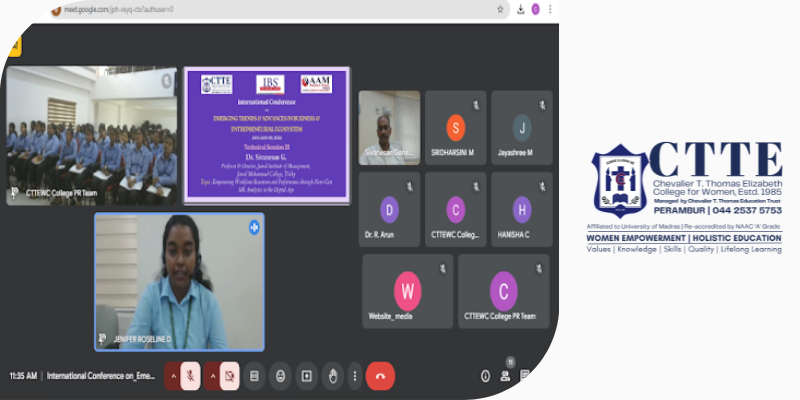The image size is (800, 400).
Task: Select SRIDHARSINI M participant tile
Action: tap(456, 128)
